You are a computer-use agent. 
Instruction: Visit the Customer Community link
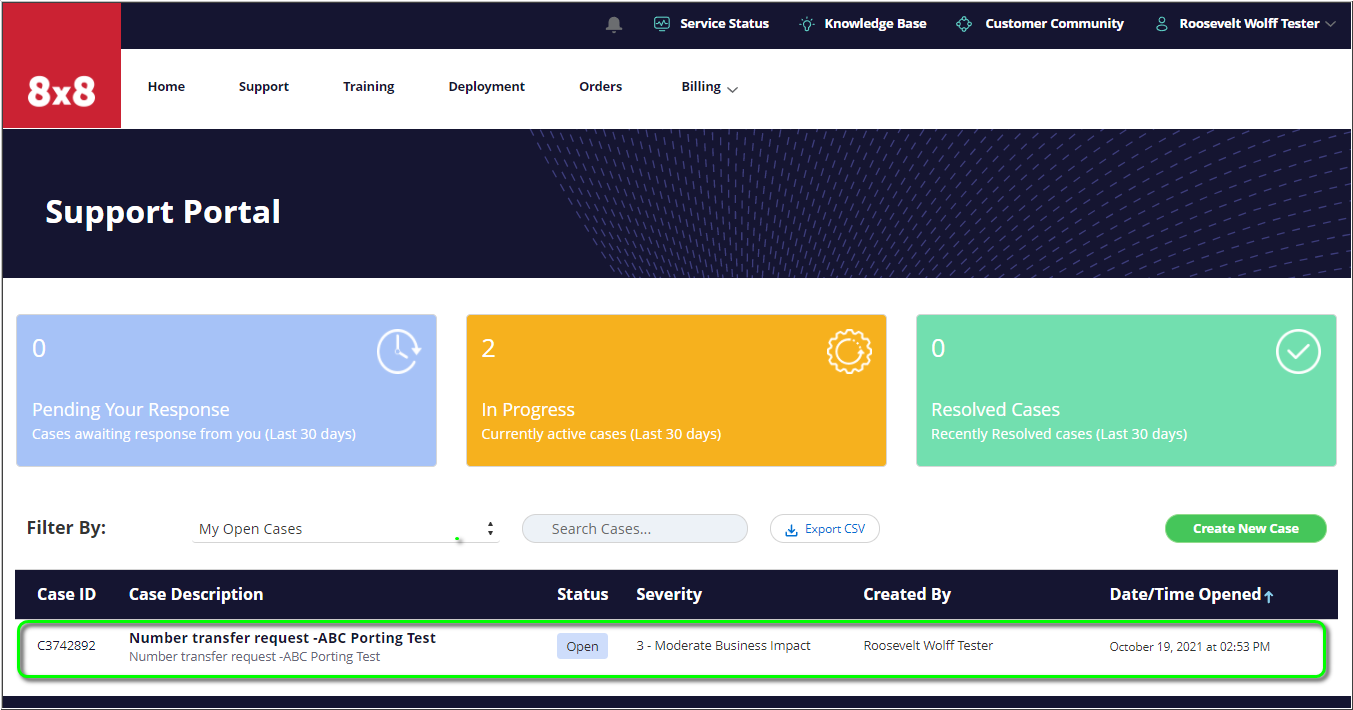coord(1055,24)
